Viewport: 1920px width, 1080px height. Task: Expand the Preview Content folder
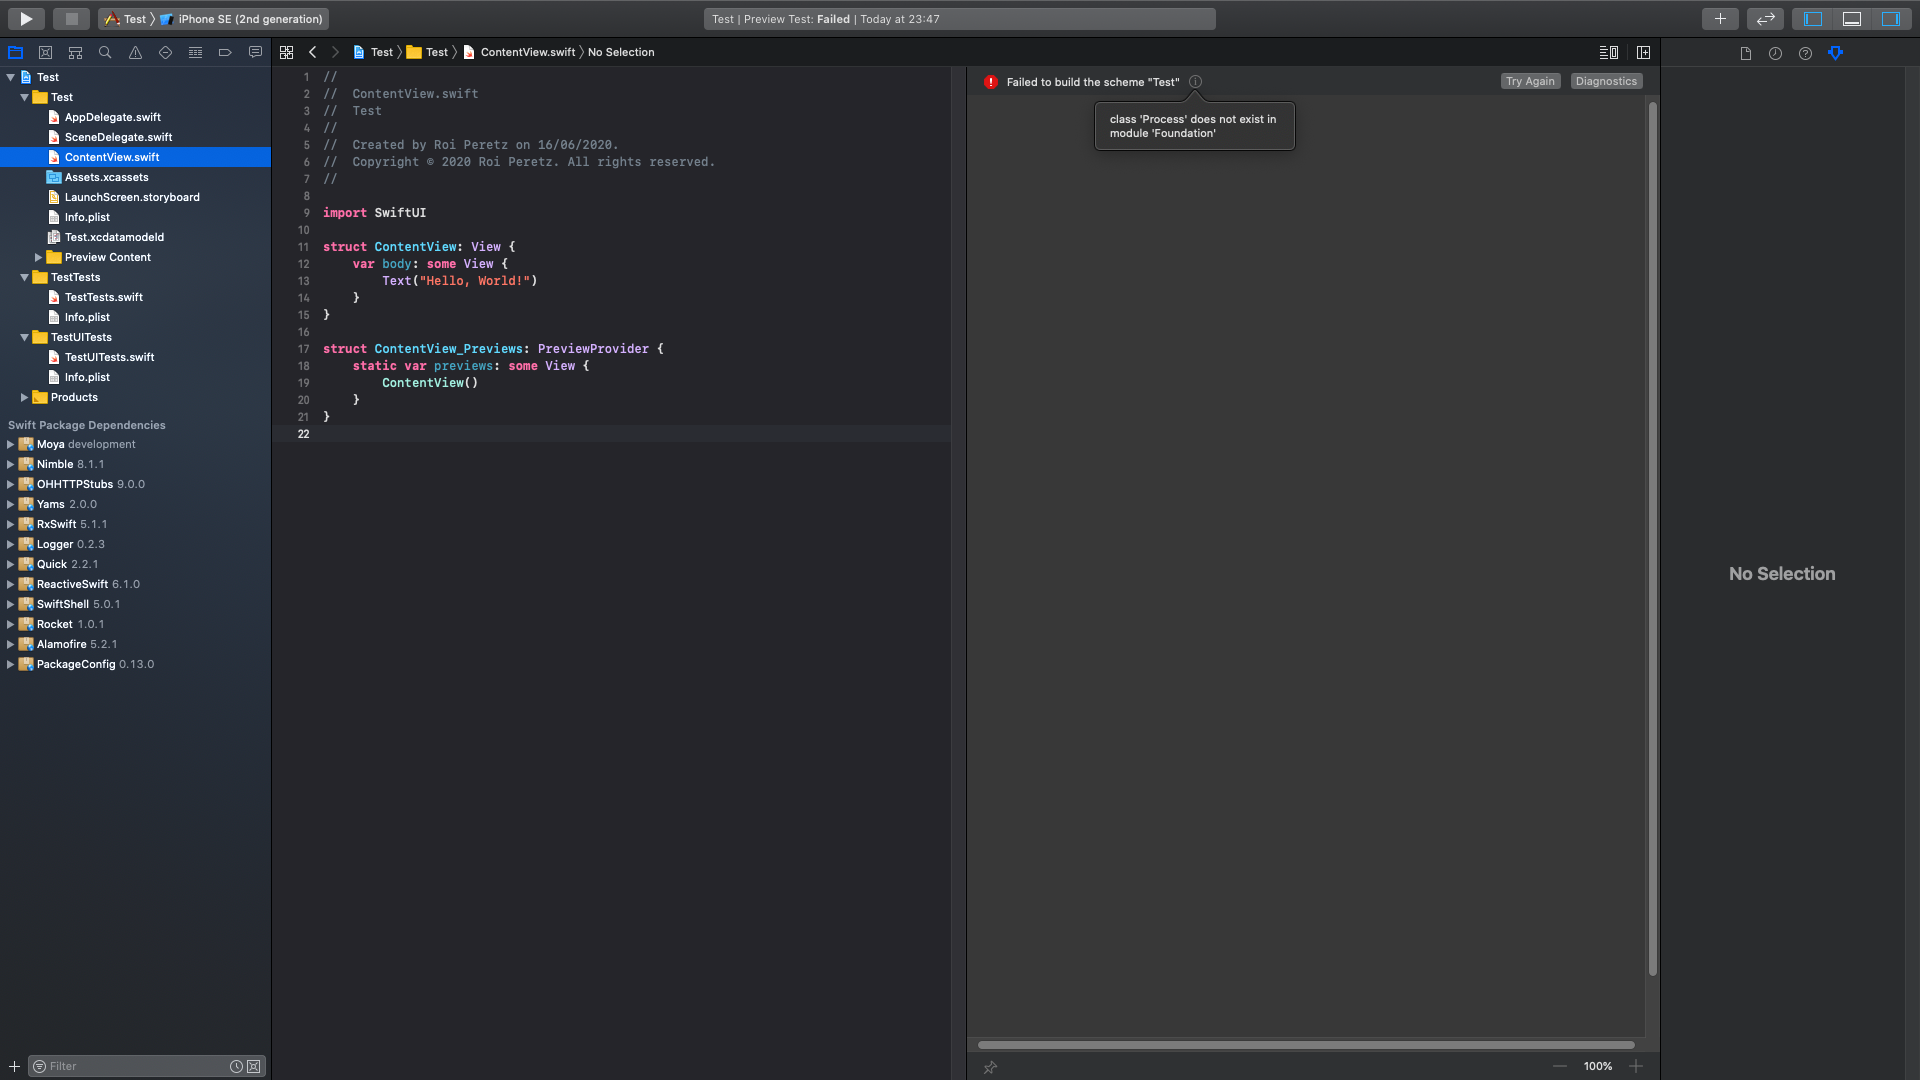(x=38, y=257)
